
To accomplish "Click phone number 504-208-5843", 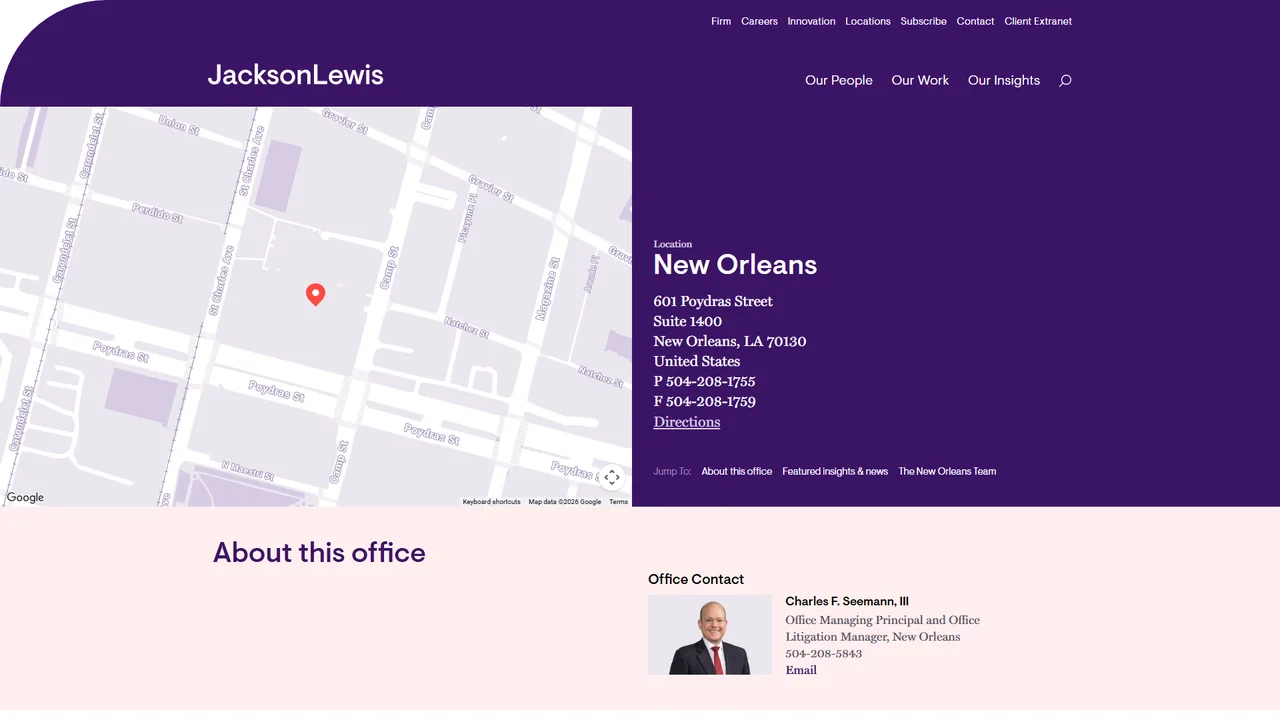I will click(824, 653).
